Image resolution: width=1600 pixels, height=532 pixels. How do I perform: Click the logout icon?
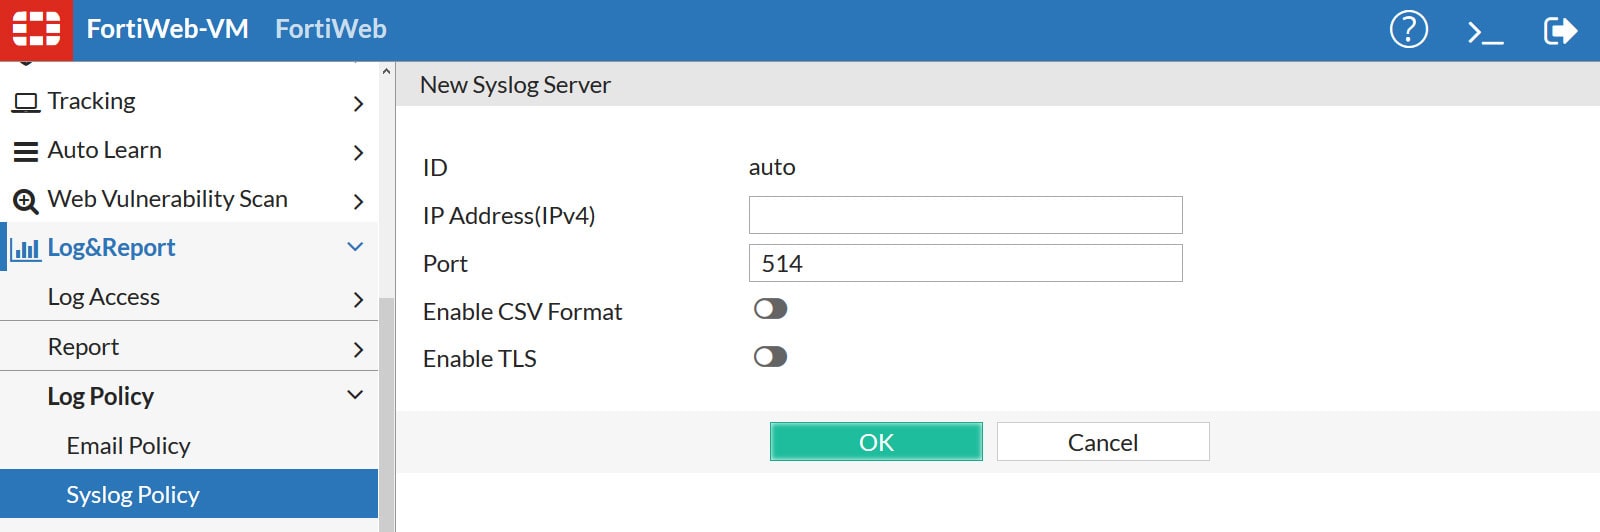1559,31
